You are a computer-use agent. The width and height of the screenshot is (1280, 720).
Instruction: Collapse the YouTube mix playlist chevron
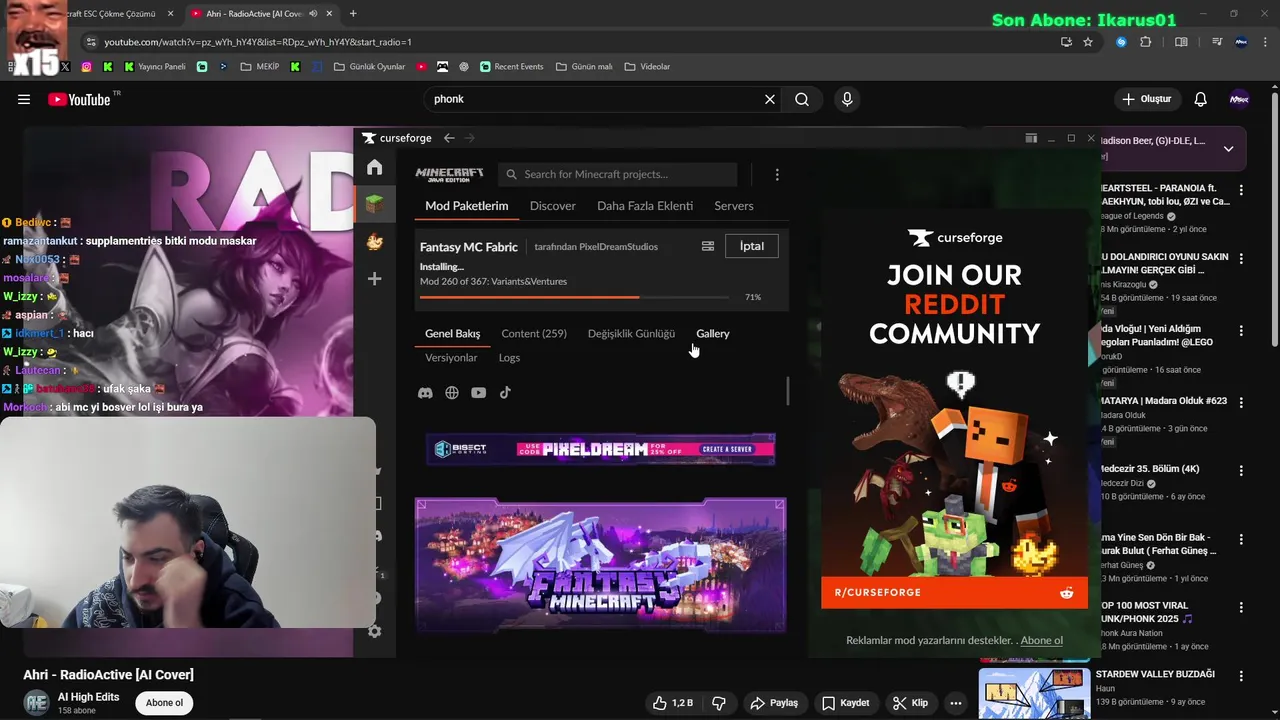[x=1228, y=149]
